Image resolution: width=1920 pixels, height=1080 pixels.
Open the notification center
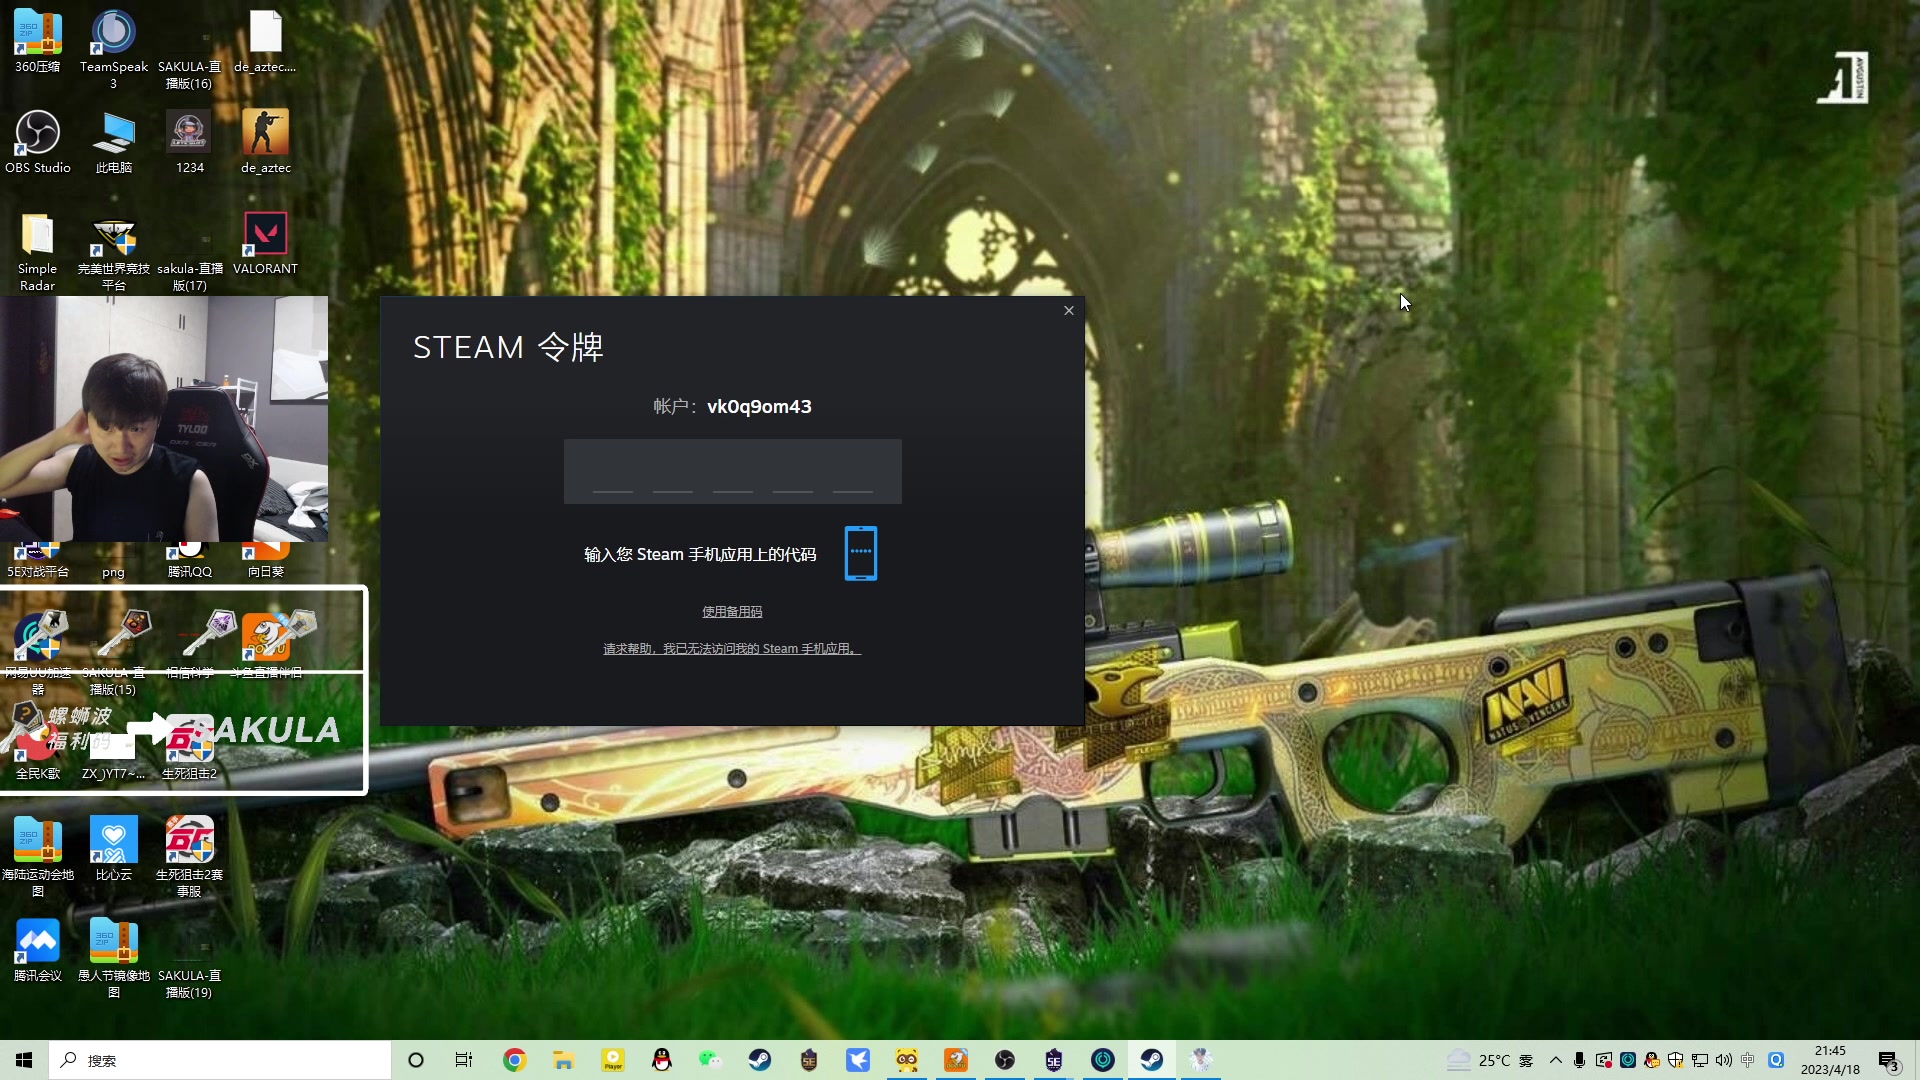click(1888, 1060)
